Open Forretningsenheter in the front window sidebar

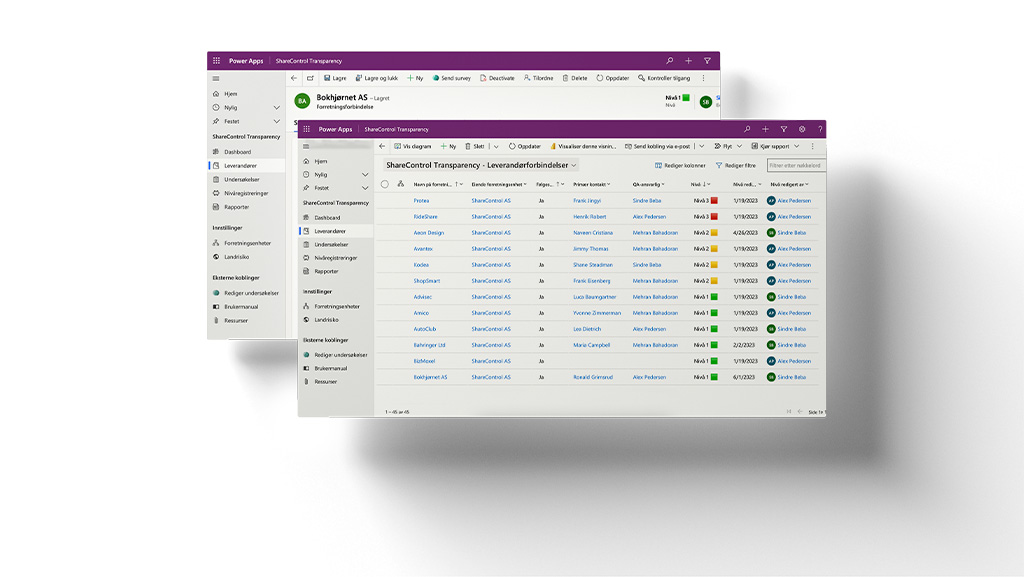pos(336,306)
